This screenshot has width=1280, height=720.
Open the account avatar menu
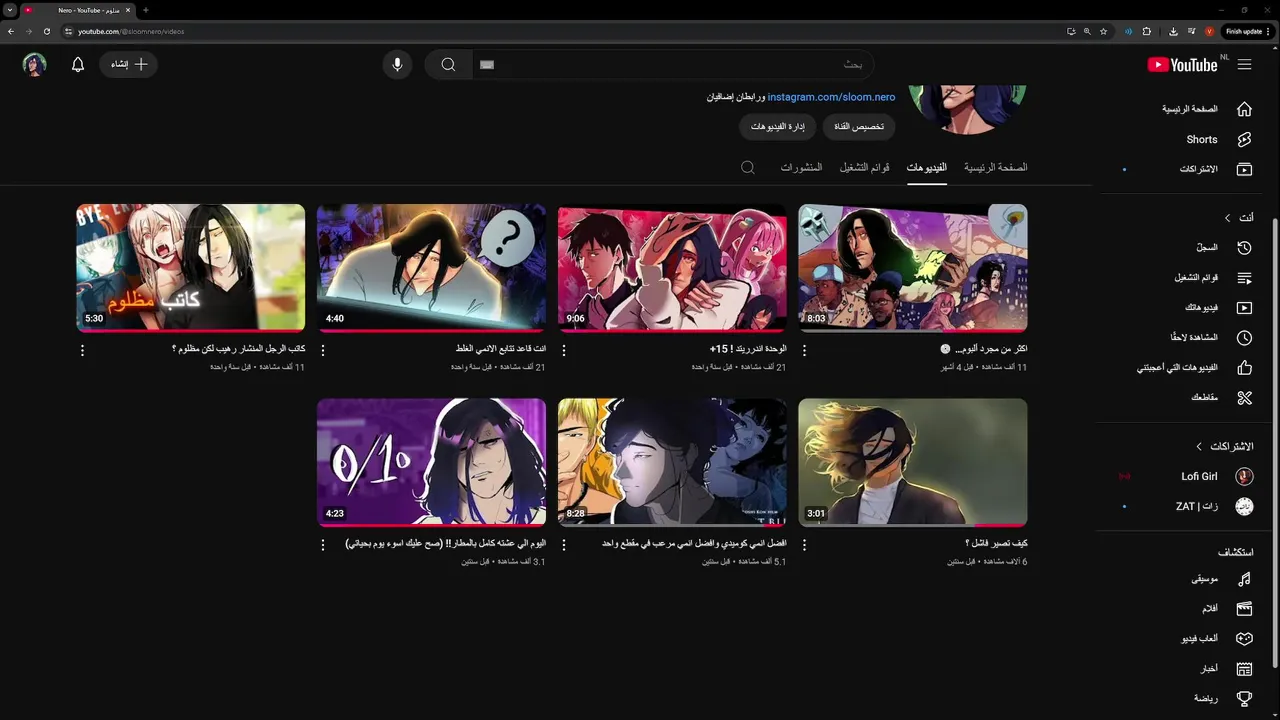[35, 64]
